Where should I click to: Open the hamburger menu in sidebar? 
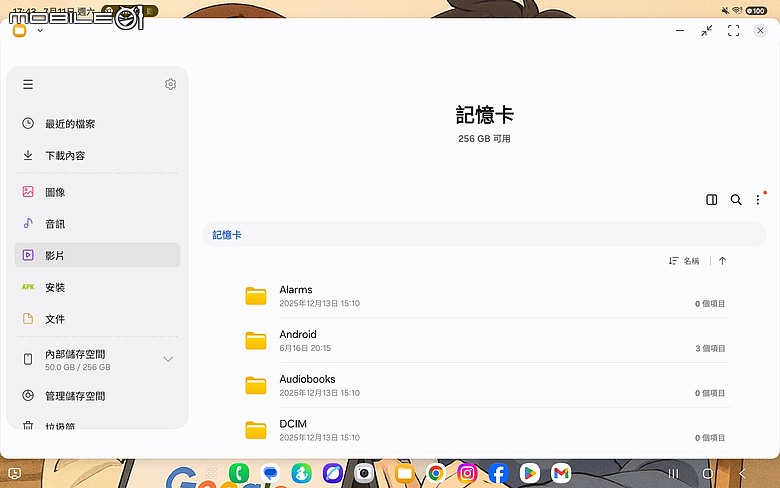click(28, 84)
